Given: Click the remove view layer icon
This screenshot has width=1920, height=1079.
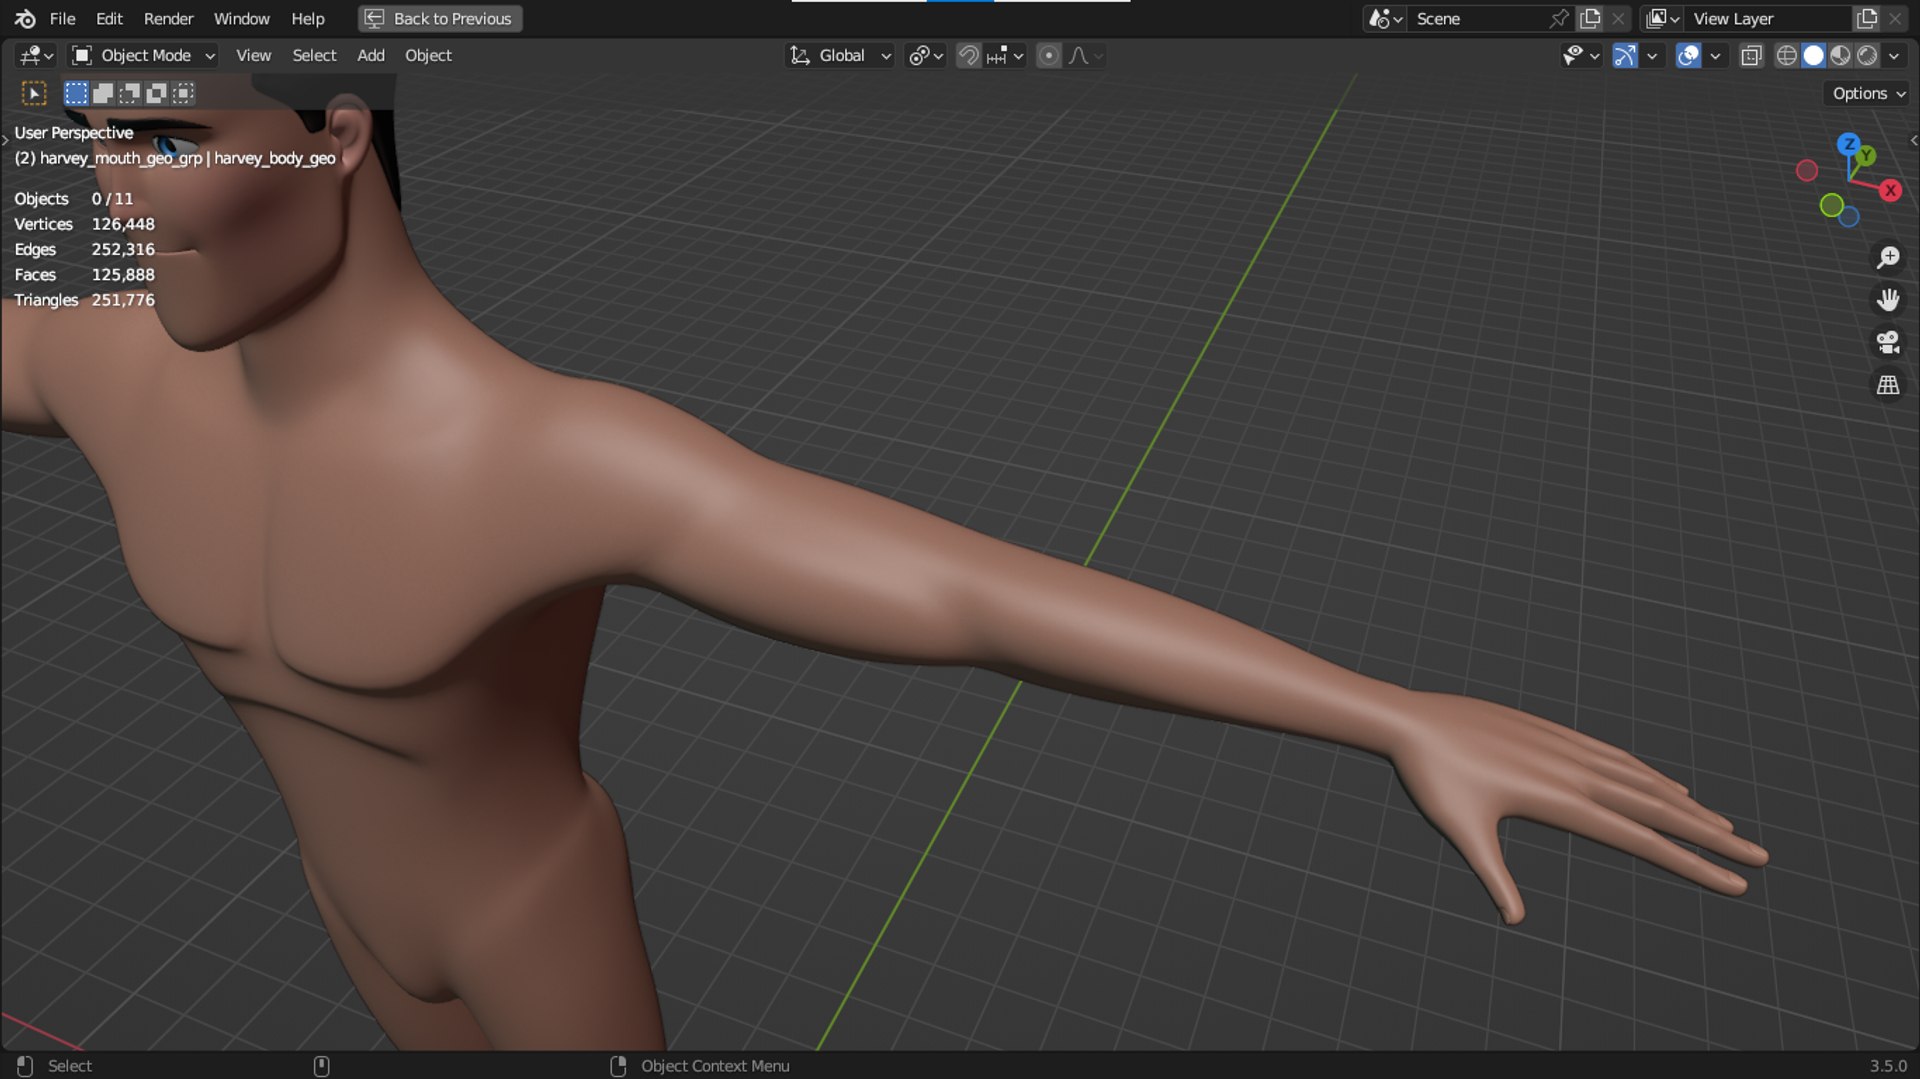Looking at the screenshot, I should coord(1895,19).
